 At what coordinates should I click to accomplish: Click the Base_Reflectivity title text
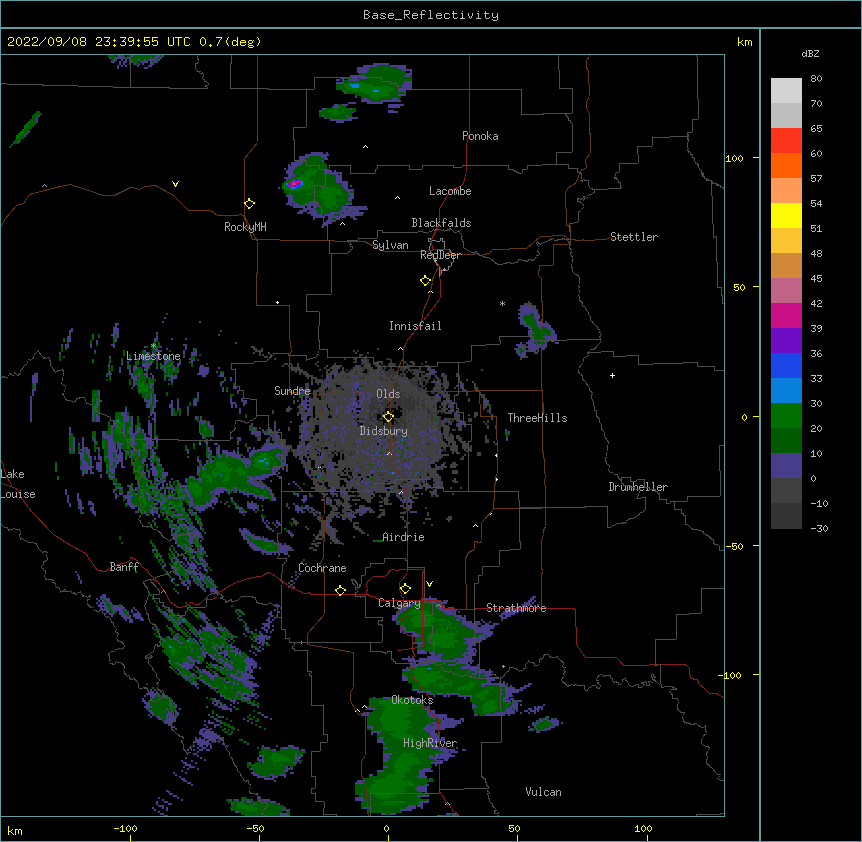431,15
